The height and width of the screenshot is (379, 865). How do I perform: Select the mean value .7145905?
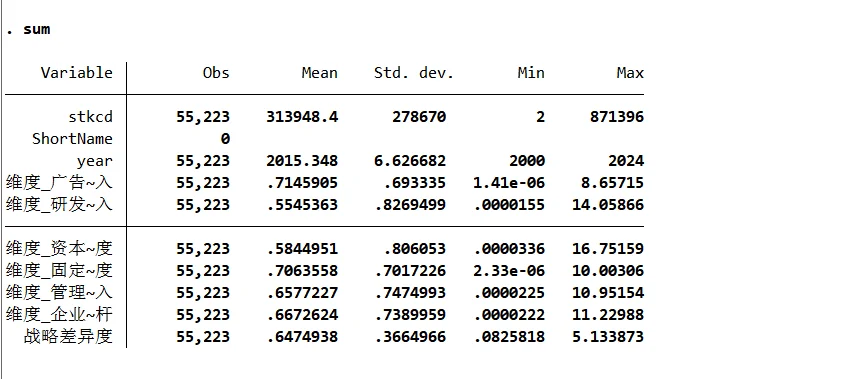click(302, 183)
